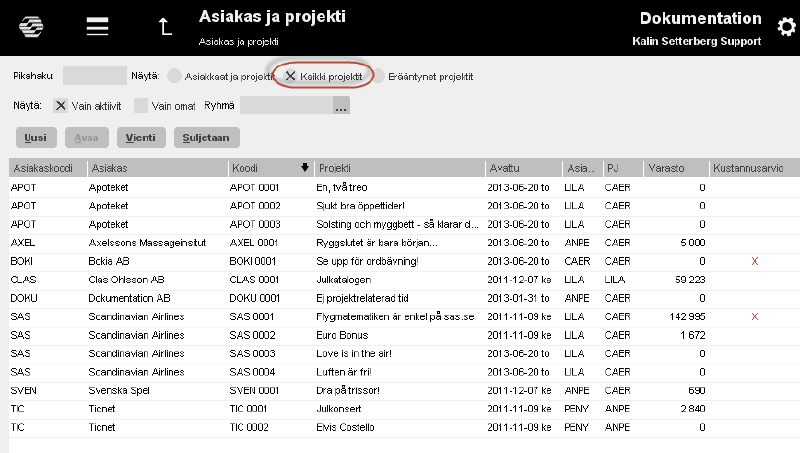Viewport: 800px width, 453px height.
Task: Check the Vain omat checkbox
Action: click(140, 106)
